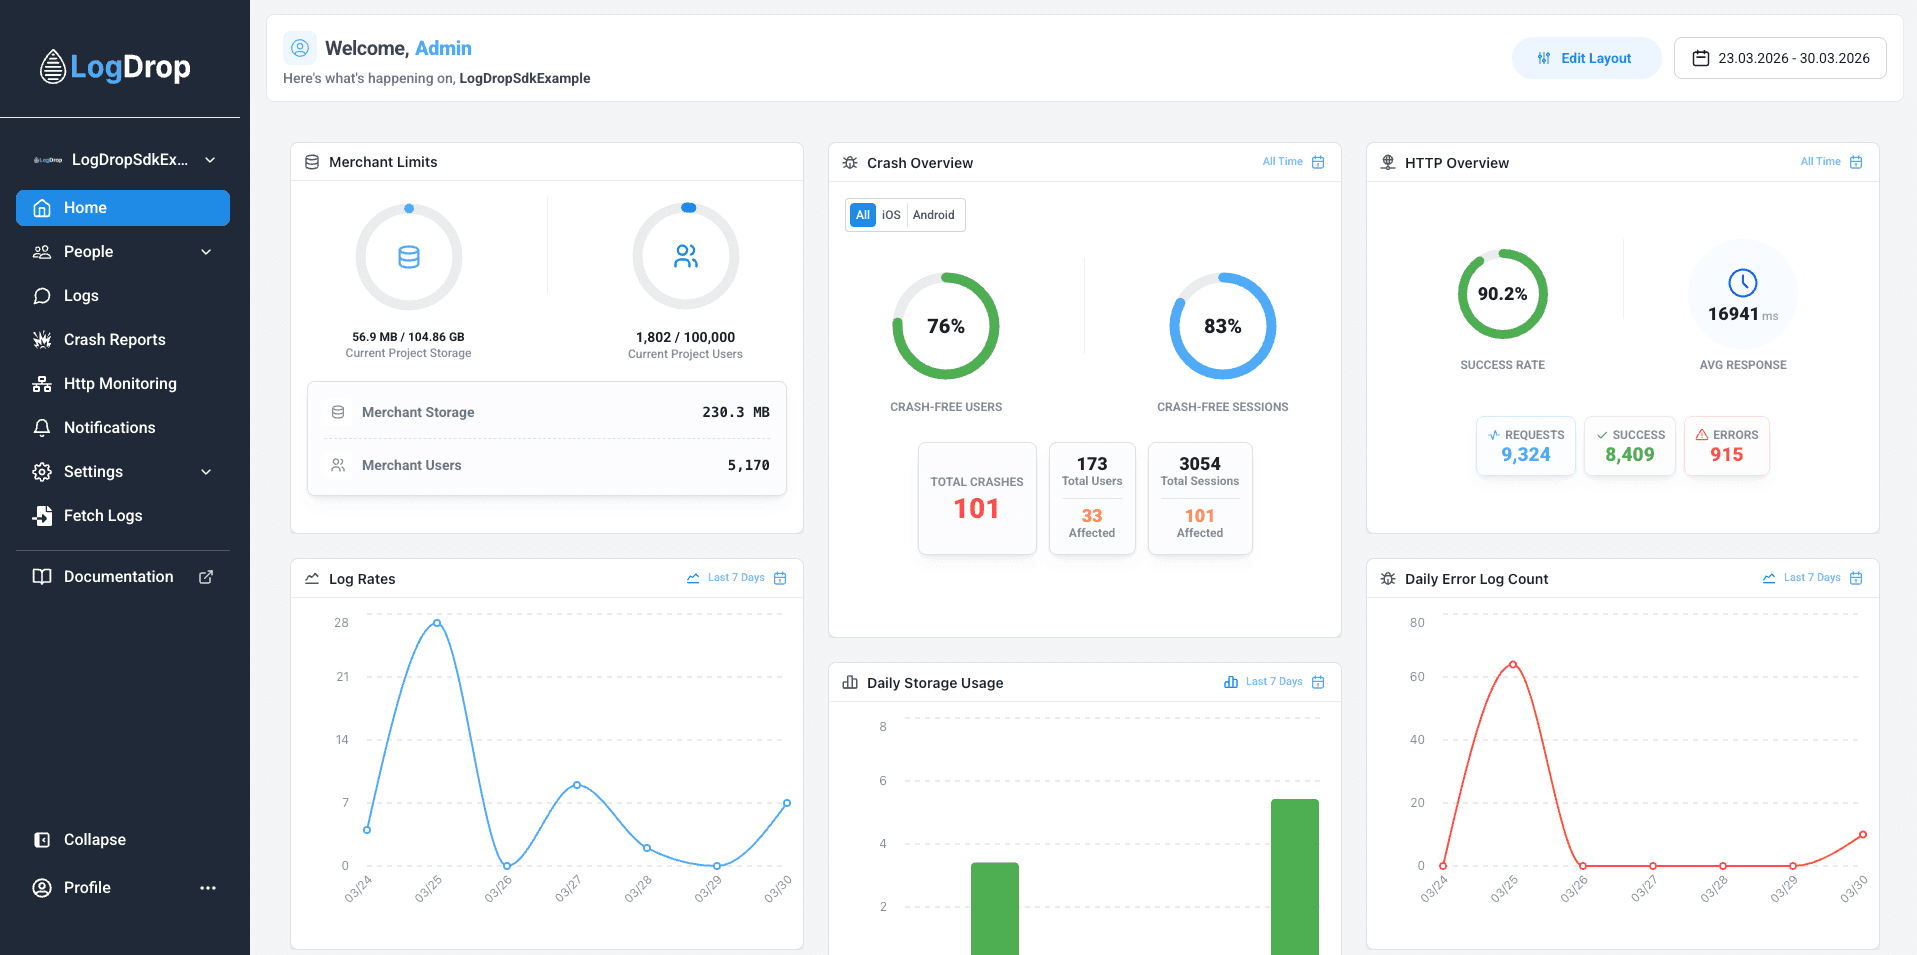Click the calendar icon in Crash Overview header
The width and height of the screenshot is (1917, 955).
(1318, 162)
